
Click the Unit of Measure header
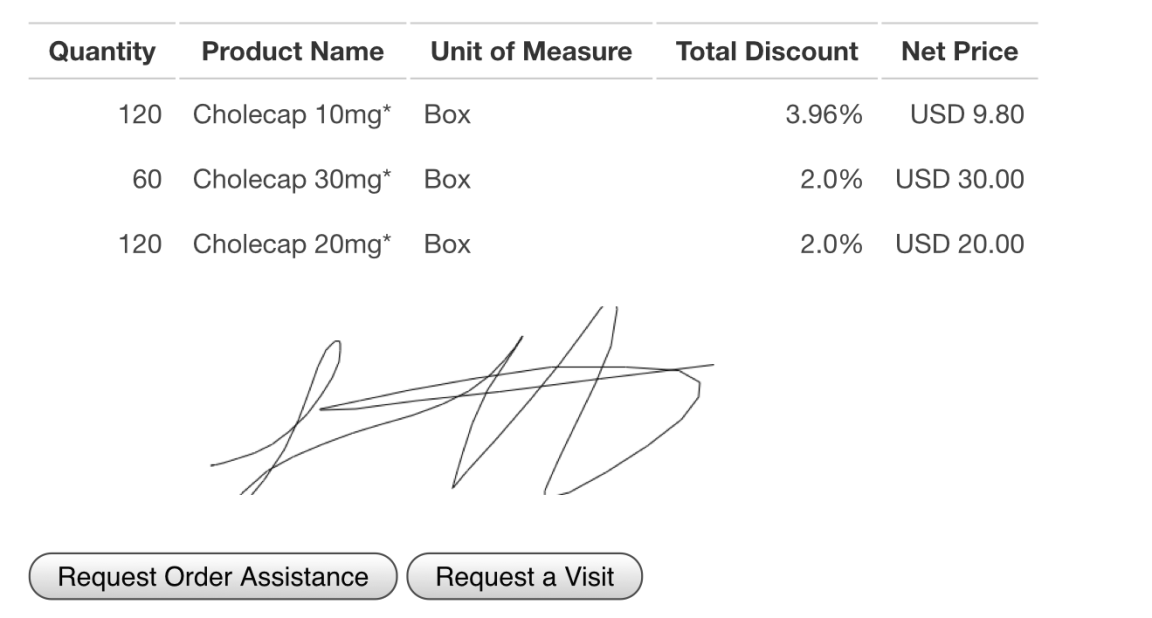531,52
